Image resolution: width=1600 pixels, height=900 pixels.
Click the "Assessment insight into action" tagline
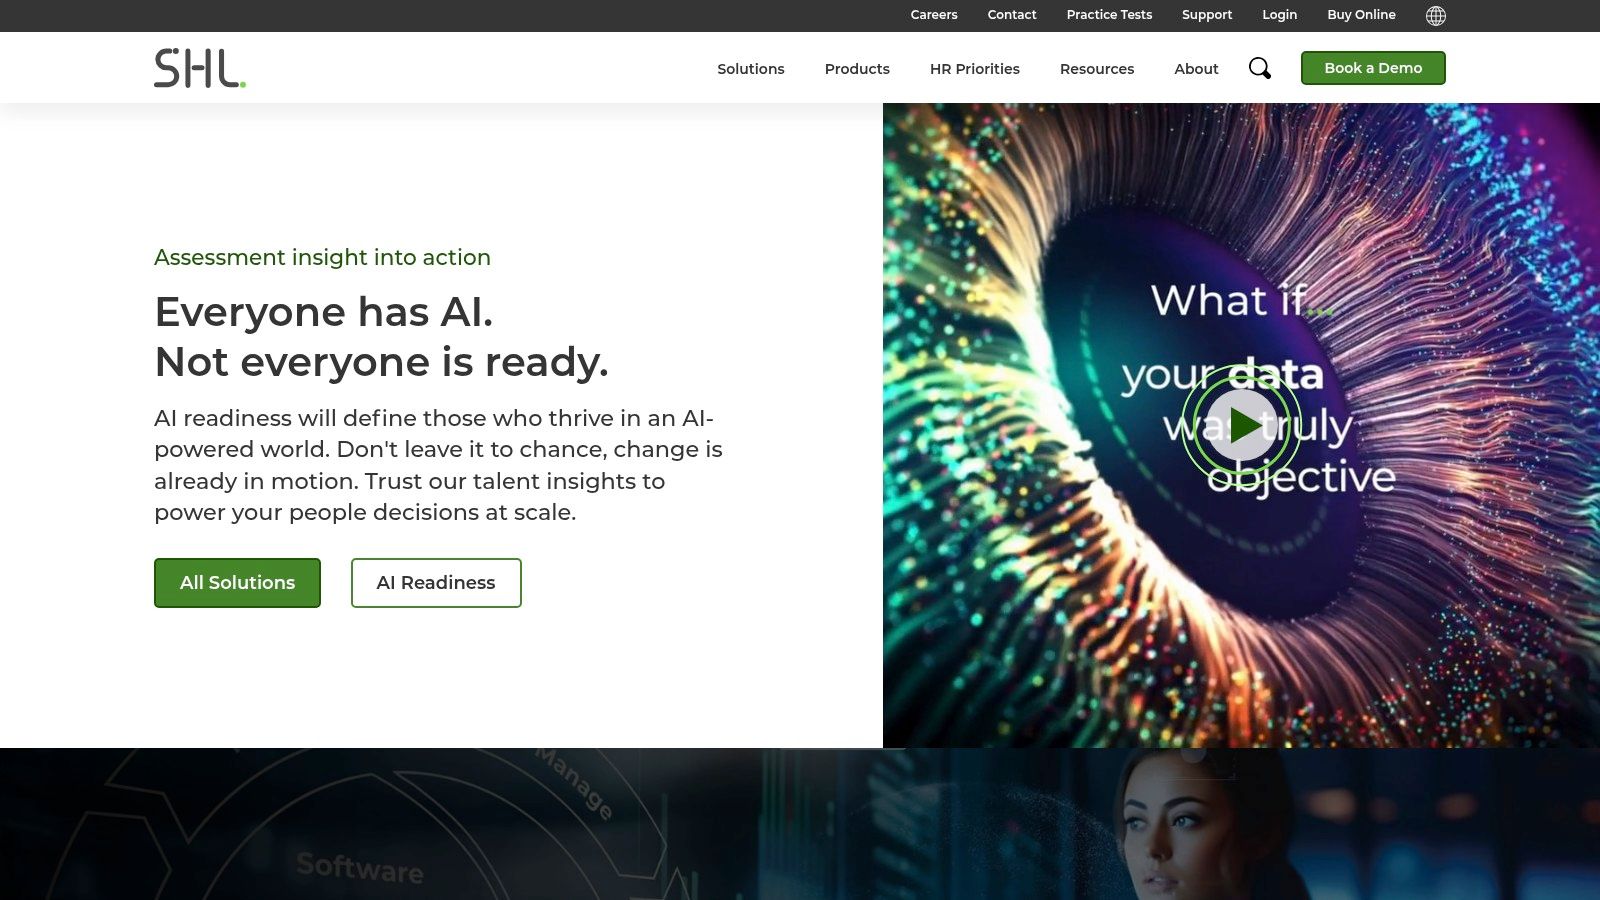pos(322,257)
